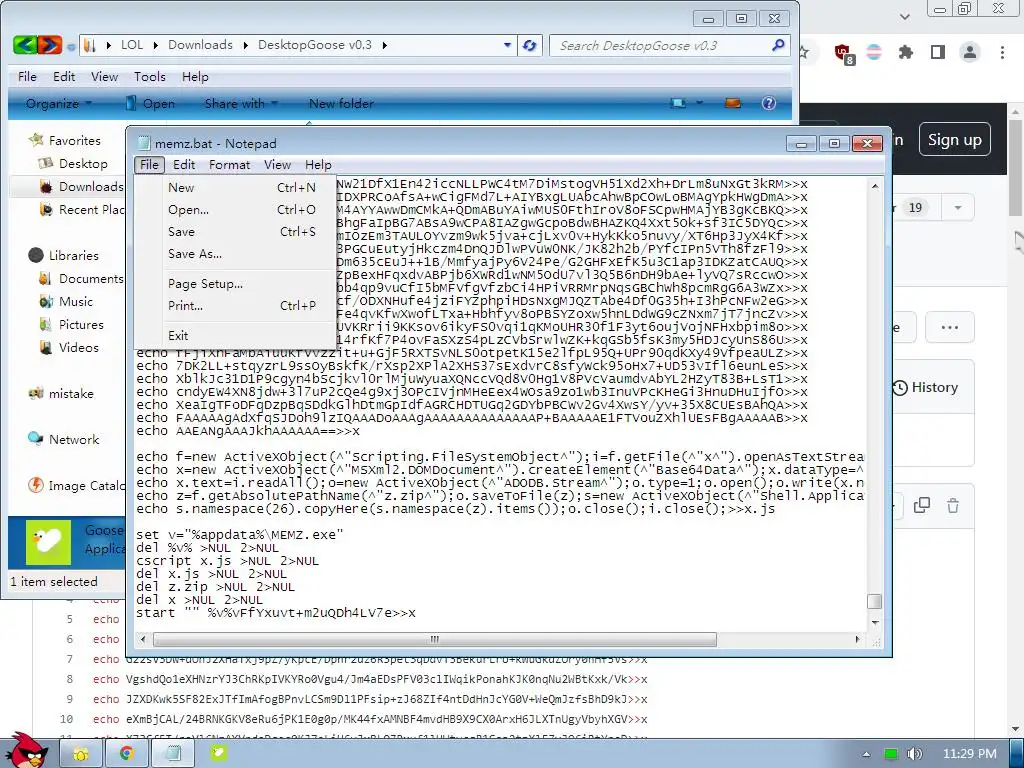The height and width of the screenshot is (768, 1024).
Task: Select the mistake item in navigation pane
Action: (x=61, y=394)
